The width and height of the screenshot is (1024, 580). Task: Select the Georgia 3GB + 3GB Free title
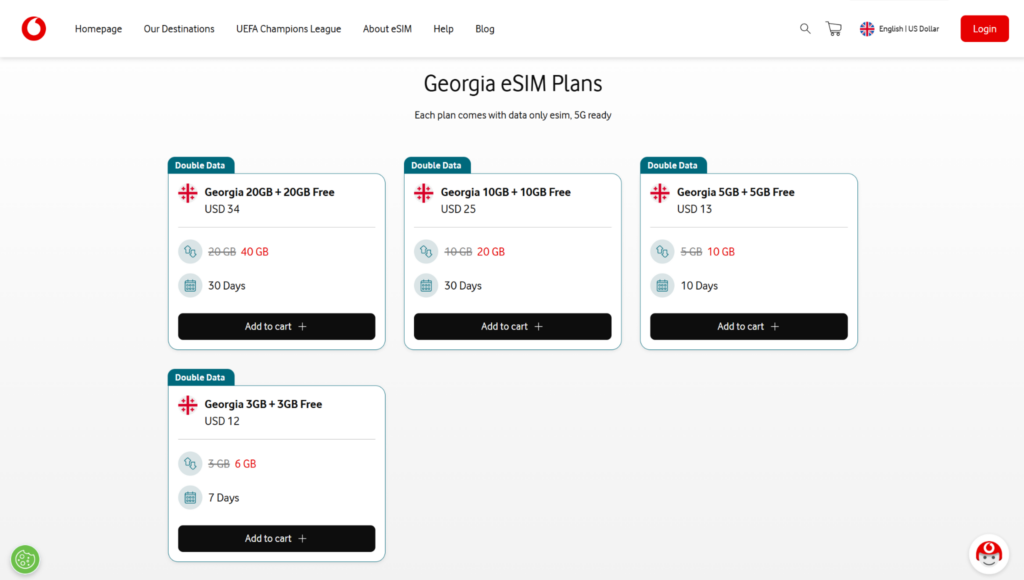point(263,404)
